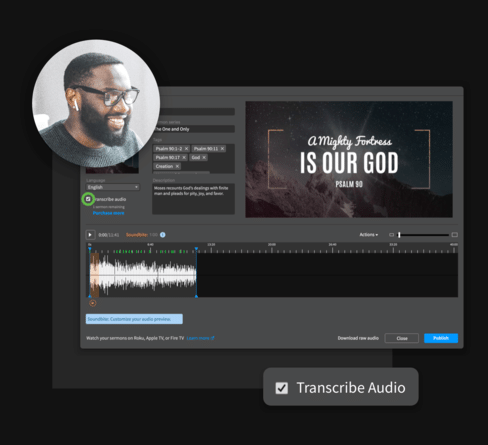This screenshot has height=445, width=488.
Task: Click the Soundbite info icon
Action: pyautogui.click(x=163, y=235)
